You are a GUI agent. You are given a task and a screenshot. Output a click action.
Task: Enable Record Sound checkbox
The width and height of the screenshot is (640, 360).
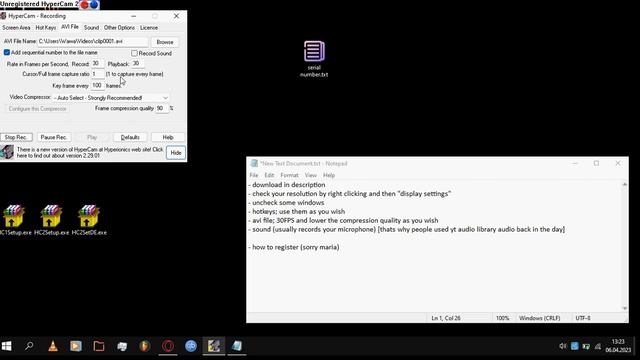point(134,53)
